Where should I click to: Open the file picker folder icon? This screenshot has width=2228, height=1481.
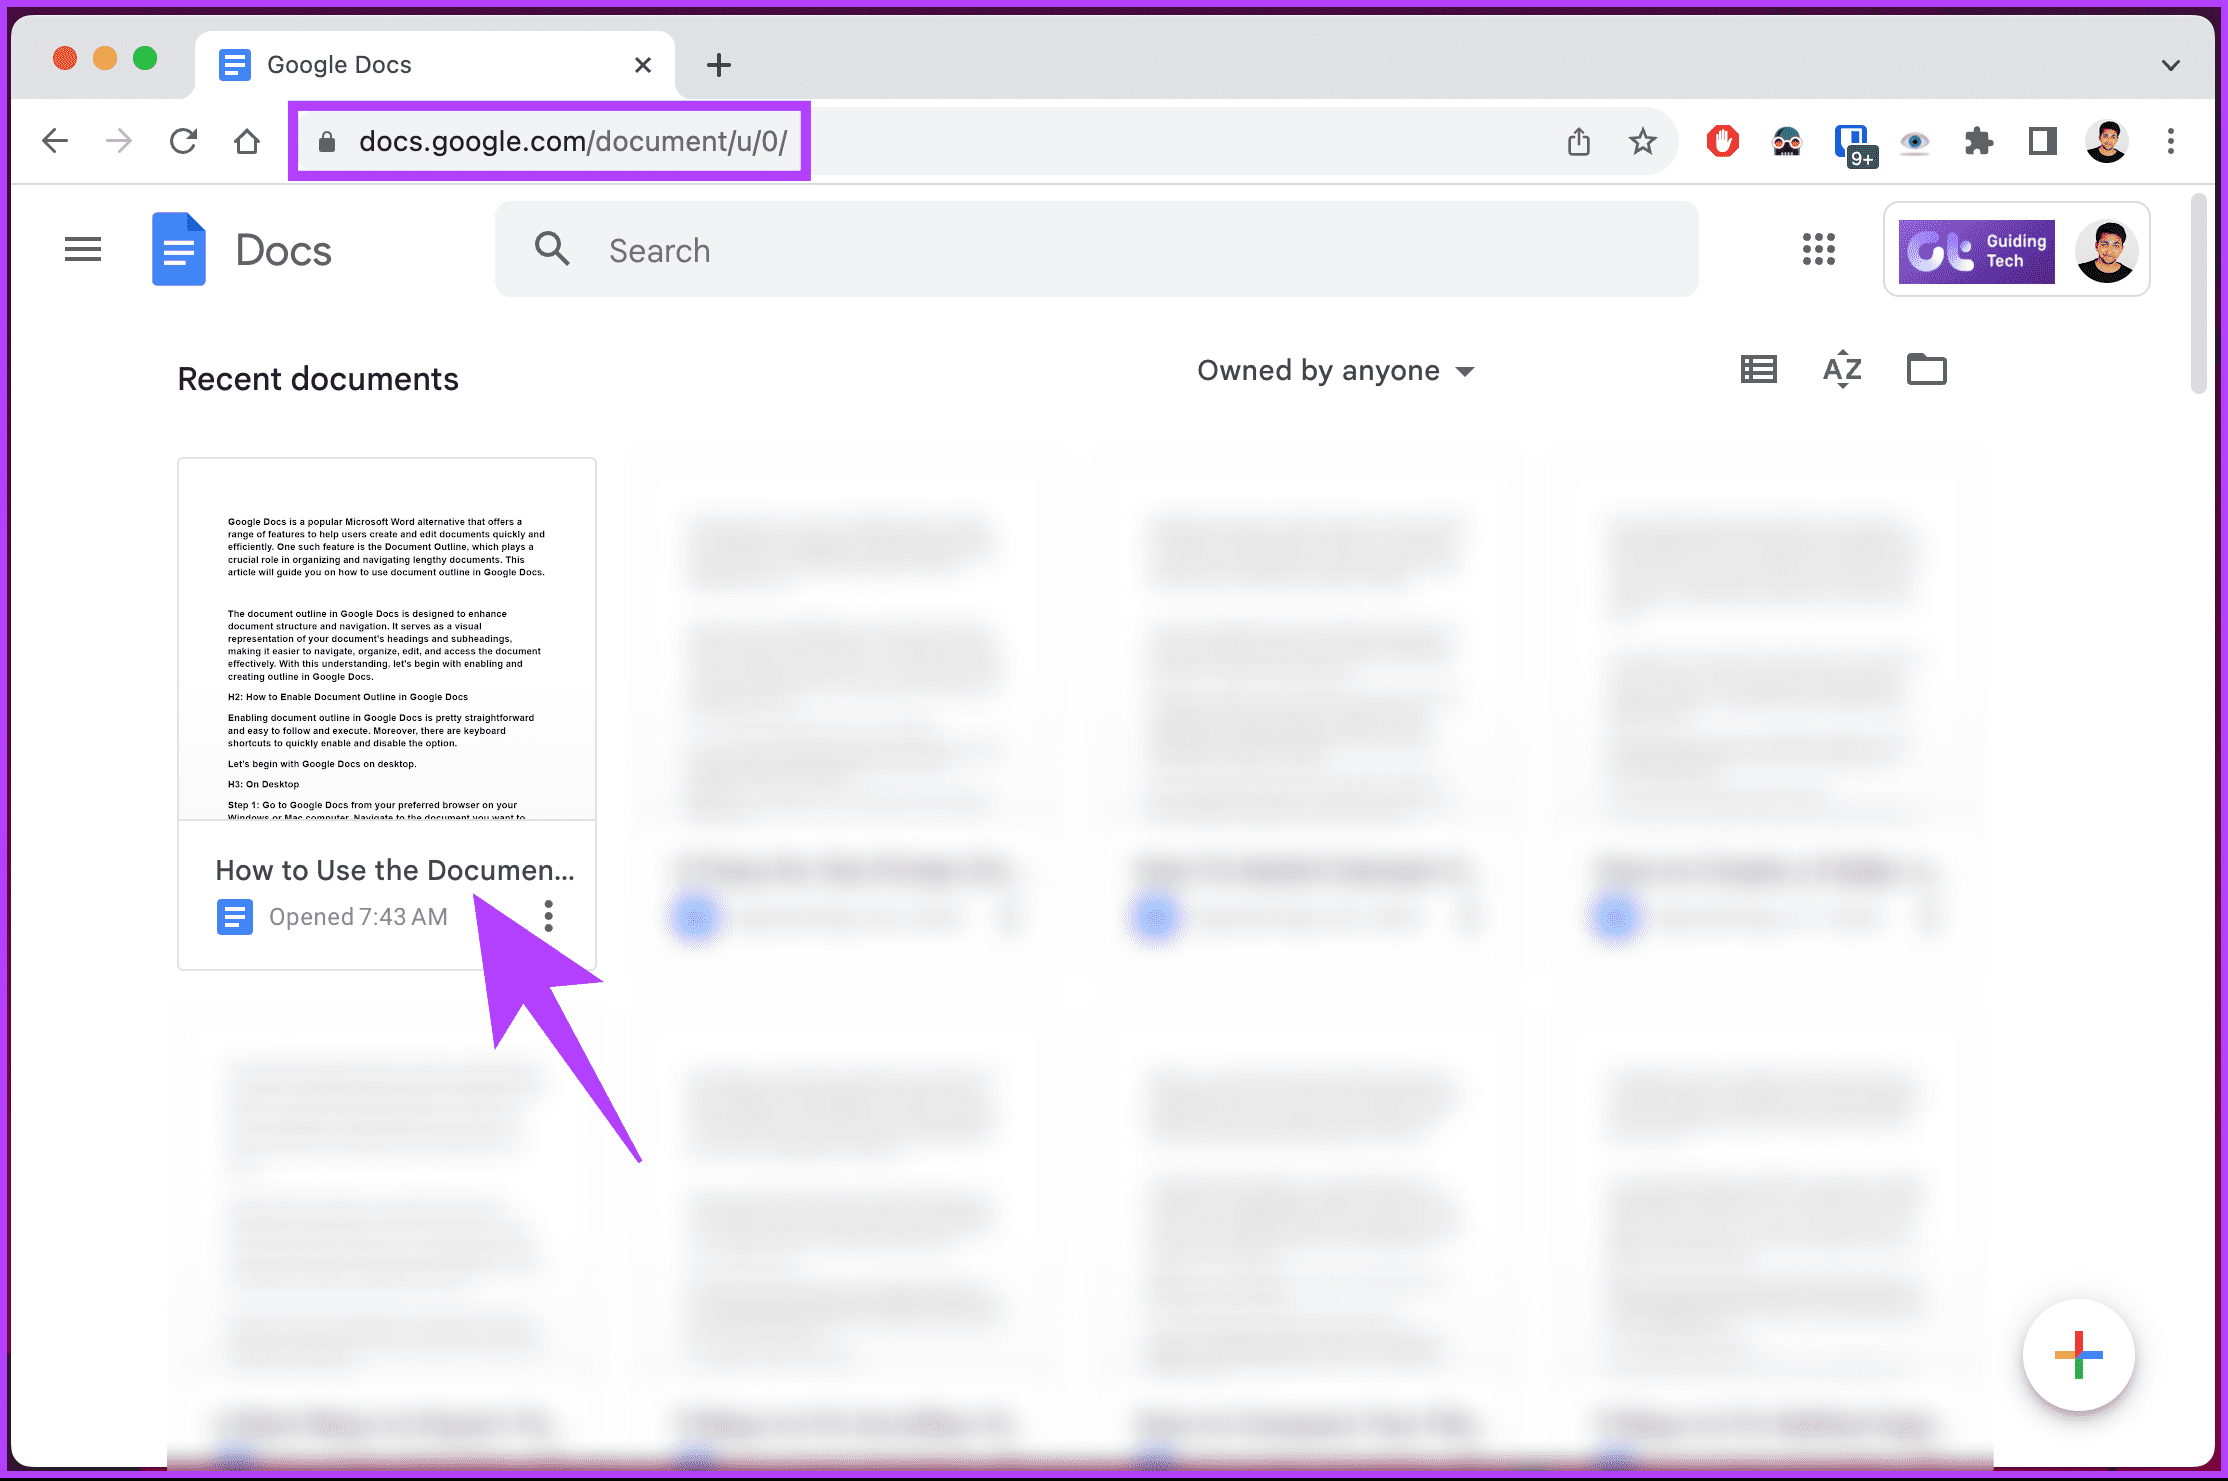point(1926,369)
